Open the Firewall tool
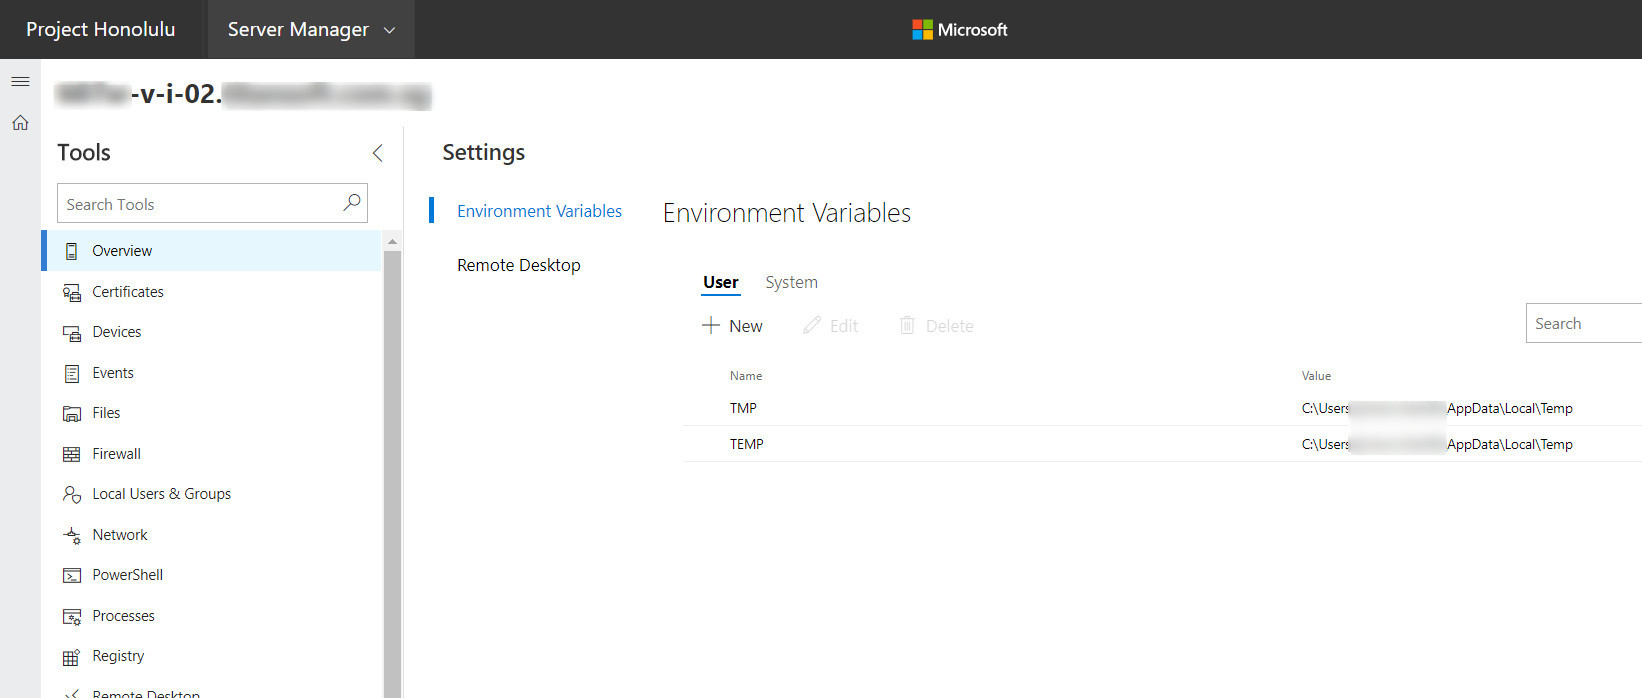This screenshot has height=698, width=1642. [x=116, y=454]
